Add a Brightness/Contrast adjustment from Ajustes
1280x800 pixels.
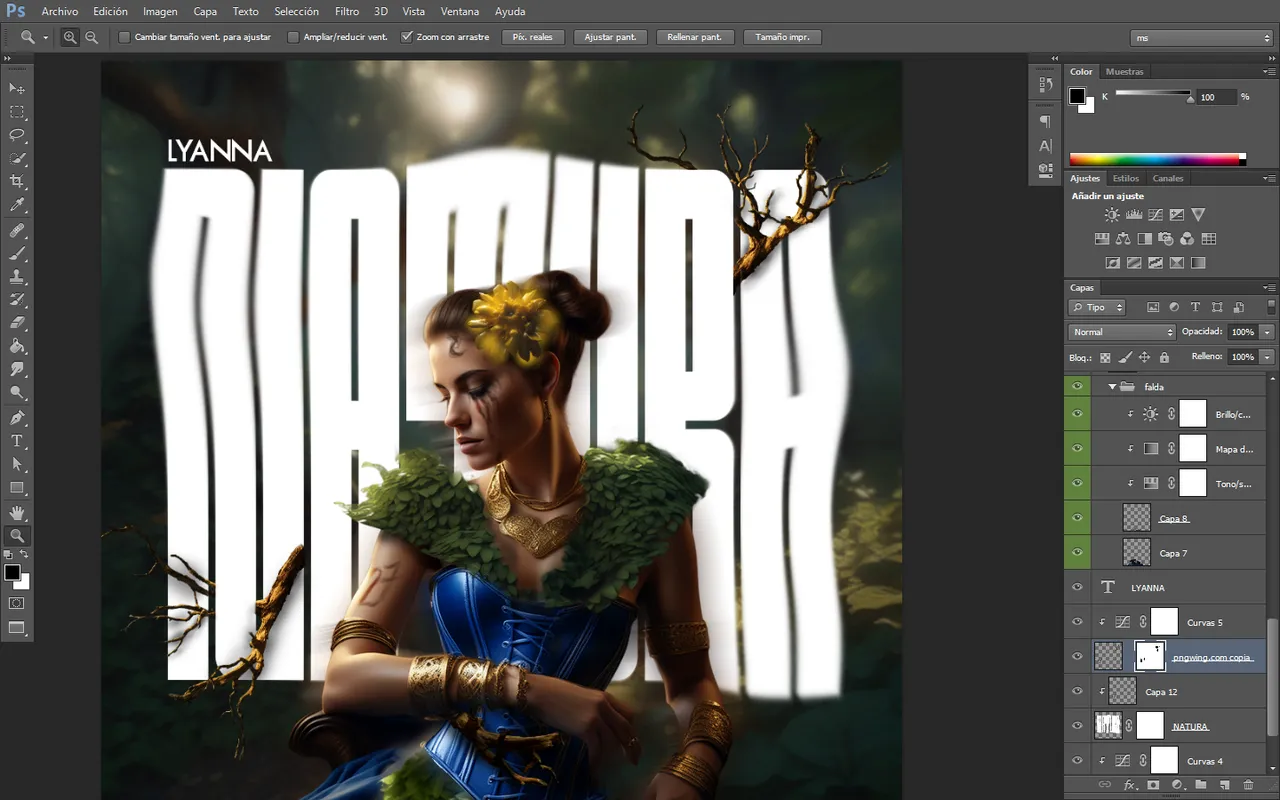[1112, 214]
